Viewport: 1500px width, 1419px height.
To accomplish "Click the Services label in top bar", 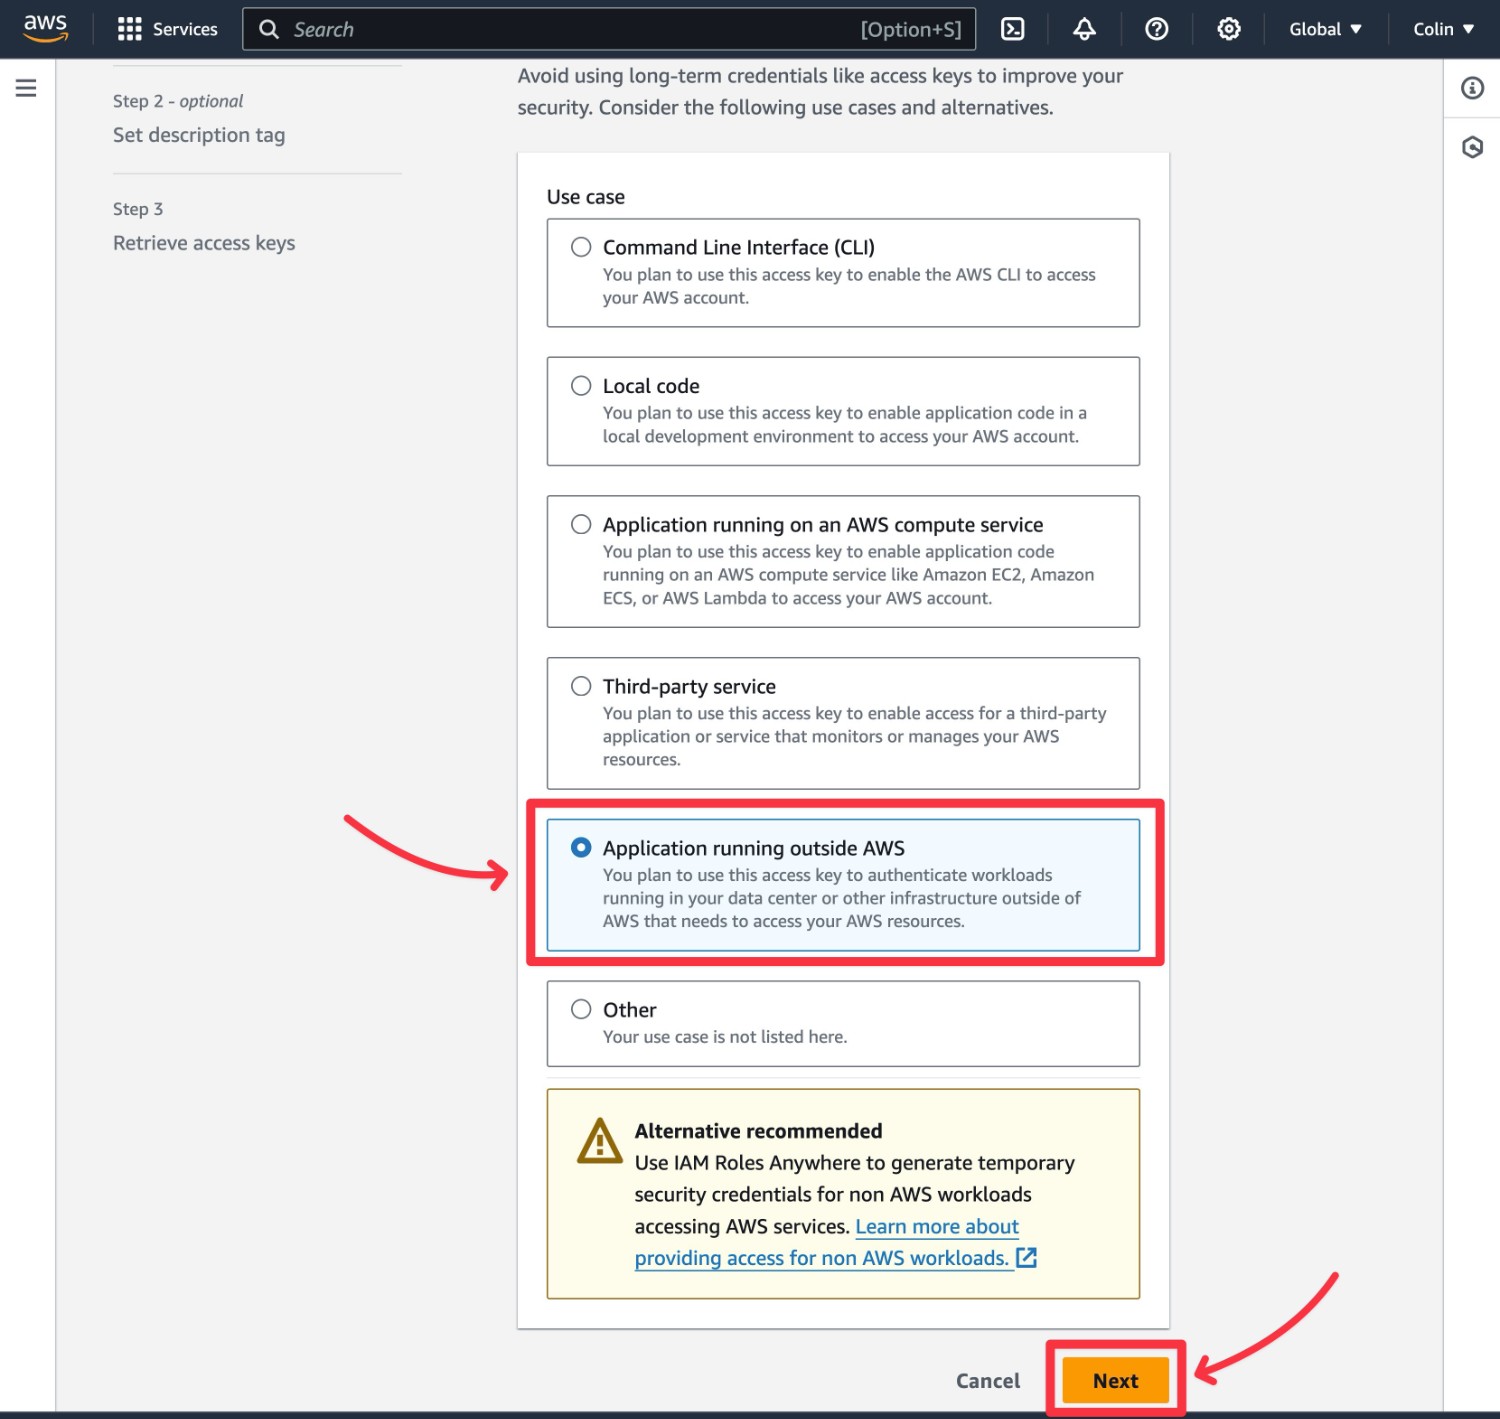I will (185, 29).
